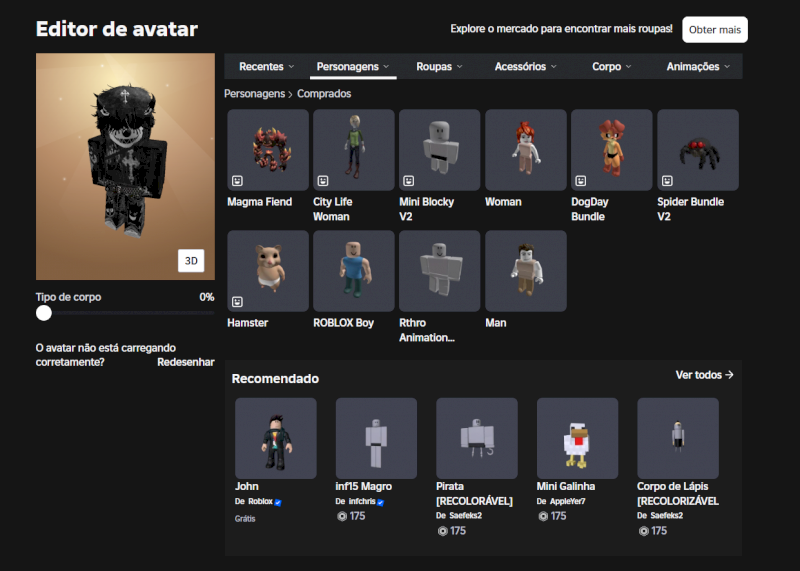Pick the Mini Blocky V2 character

pyautogui.click(x=439, y=150)
